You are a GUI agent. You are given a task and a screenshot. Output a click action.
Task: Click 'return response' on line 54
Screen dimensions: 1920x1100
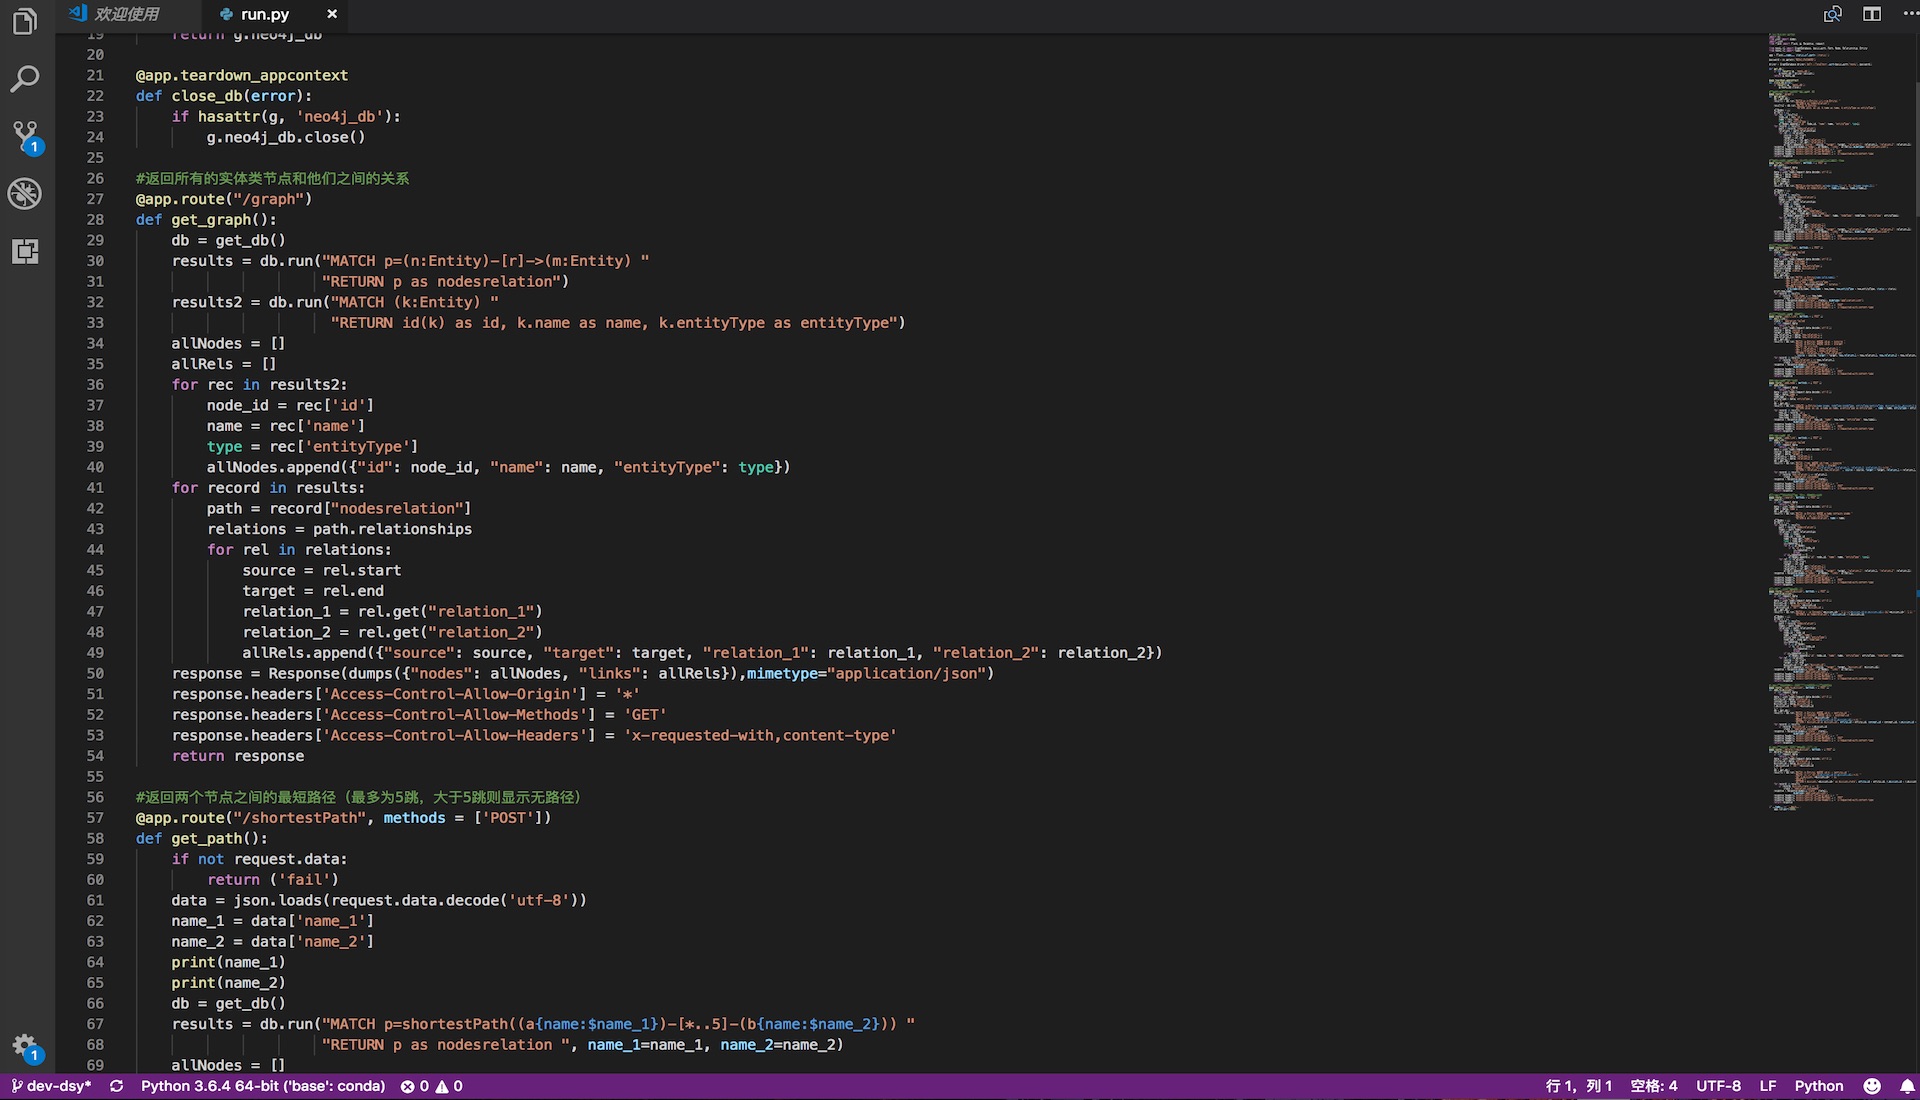point(238,756)
